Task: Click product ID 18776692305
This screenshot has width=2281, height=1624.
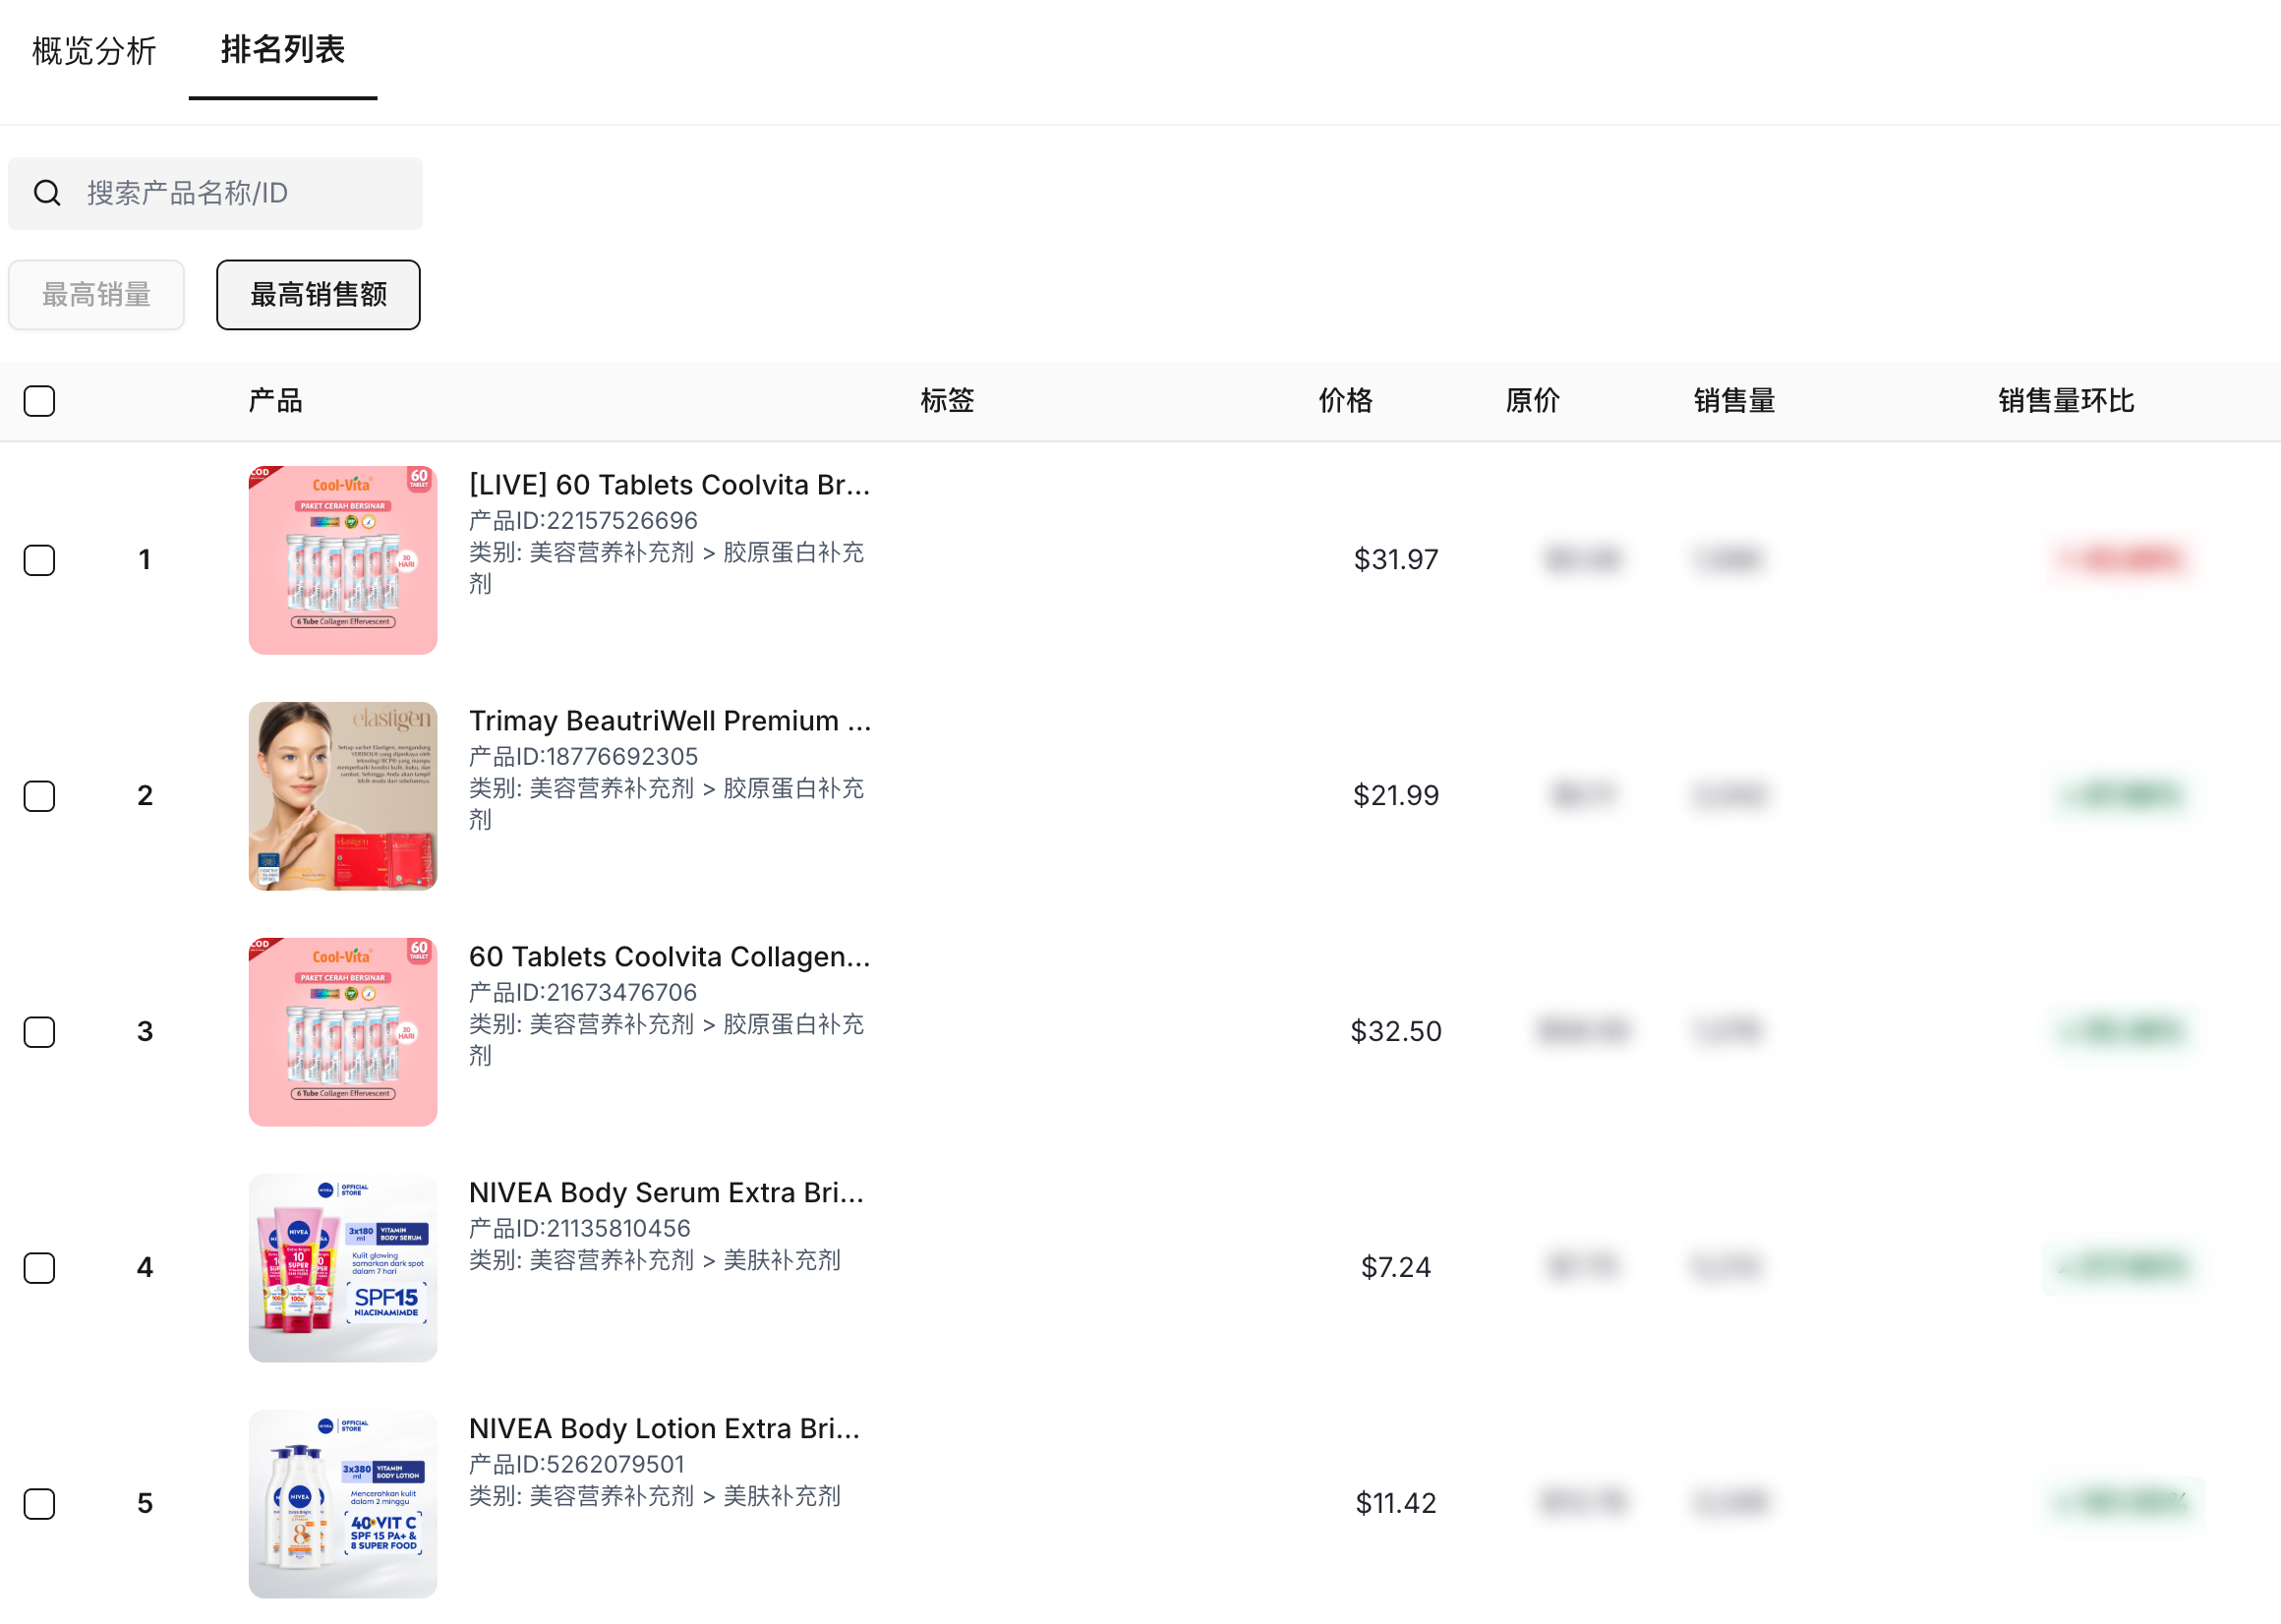Action: click(x=583, y=757)
